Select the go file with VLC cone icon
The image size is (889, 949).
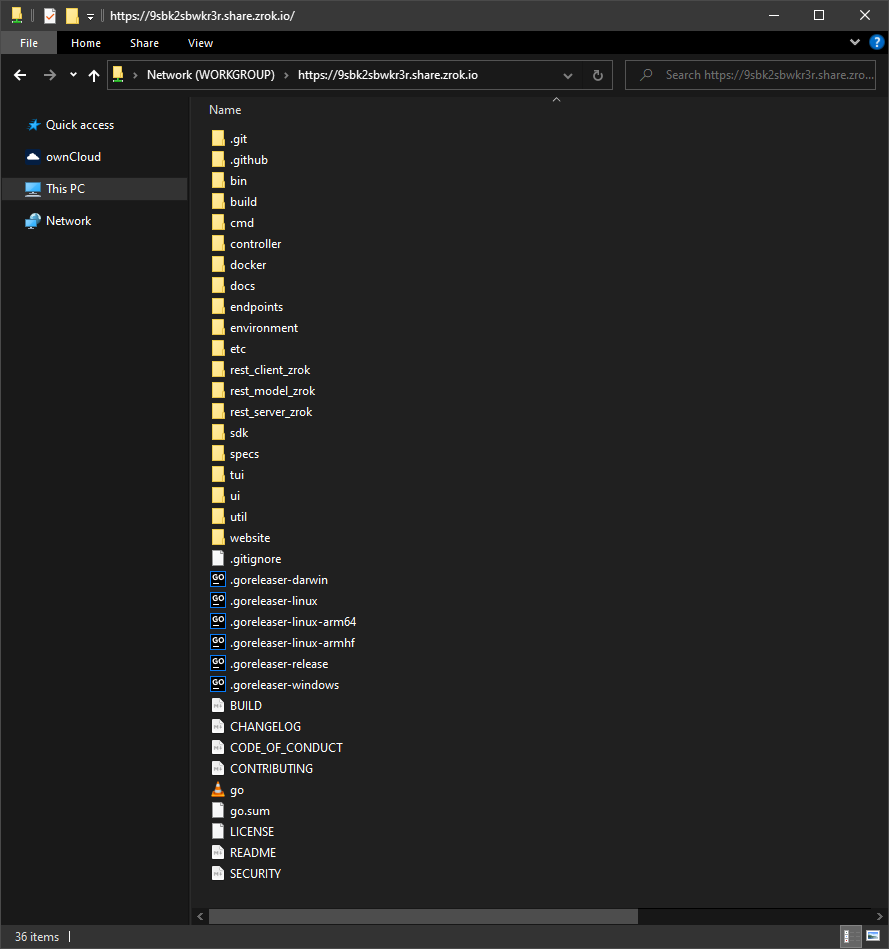point(228,790)
